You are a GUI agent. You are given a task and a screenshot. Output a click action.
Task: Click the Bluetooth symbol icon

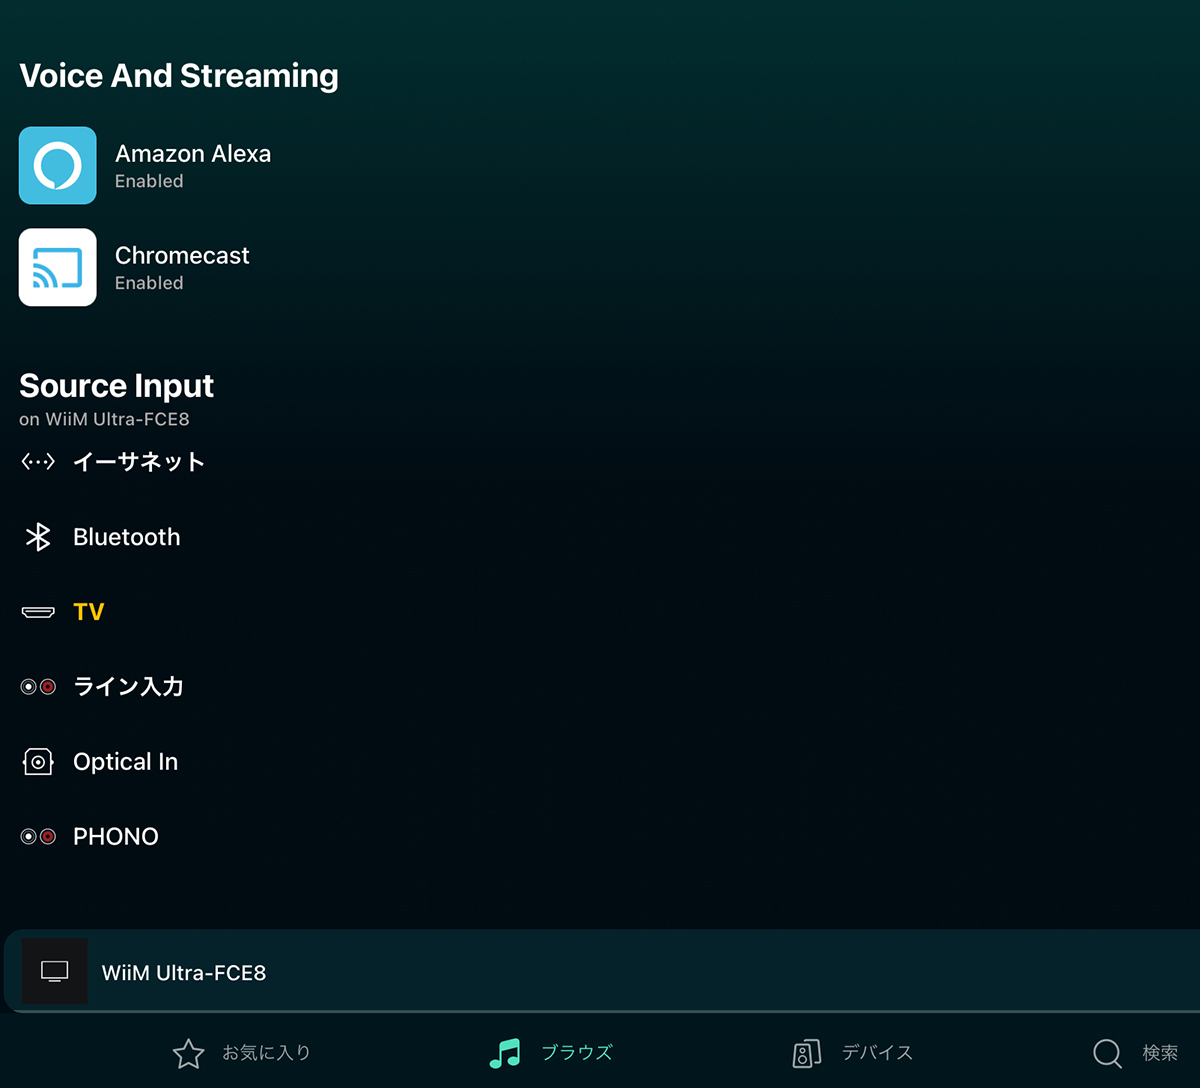tap(38, 537)
